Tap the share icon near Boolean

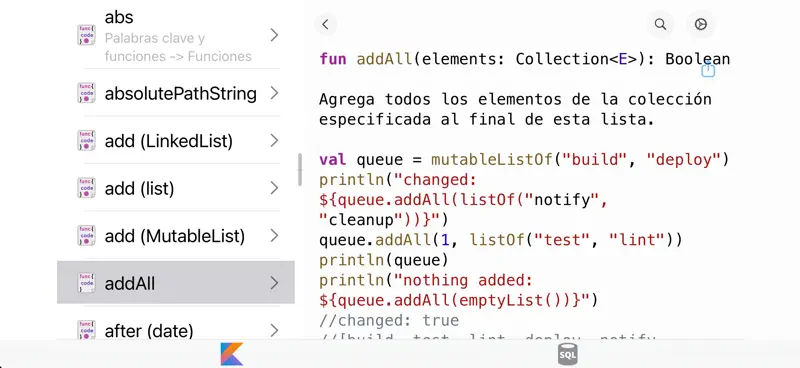click(708, 70)
